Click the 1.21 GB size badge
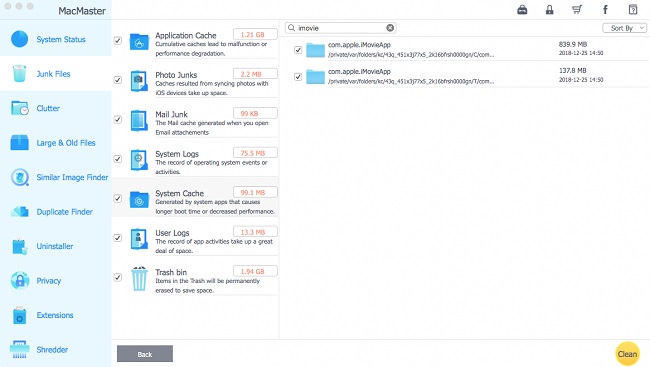Viewport: 650px width, 367px height. [255, 34]
